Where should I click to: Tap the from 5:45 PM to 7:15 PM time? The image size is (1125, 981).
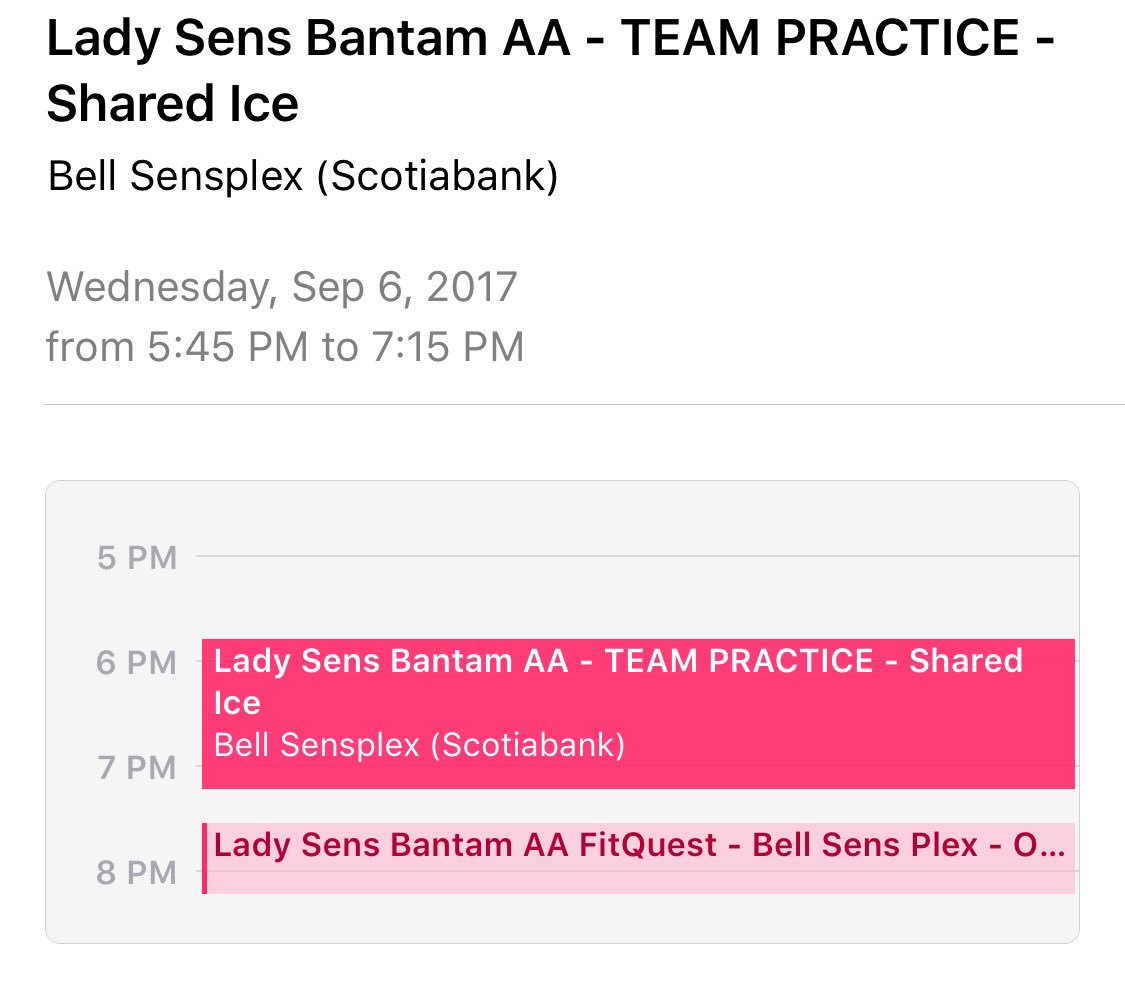coord(285,347)
